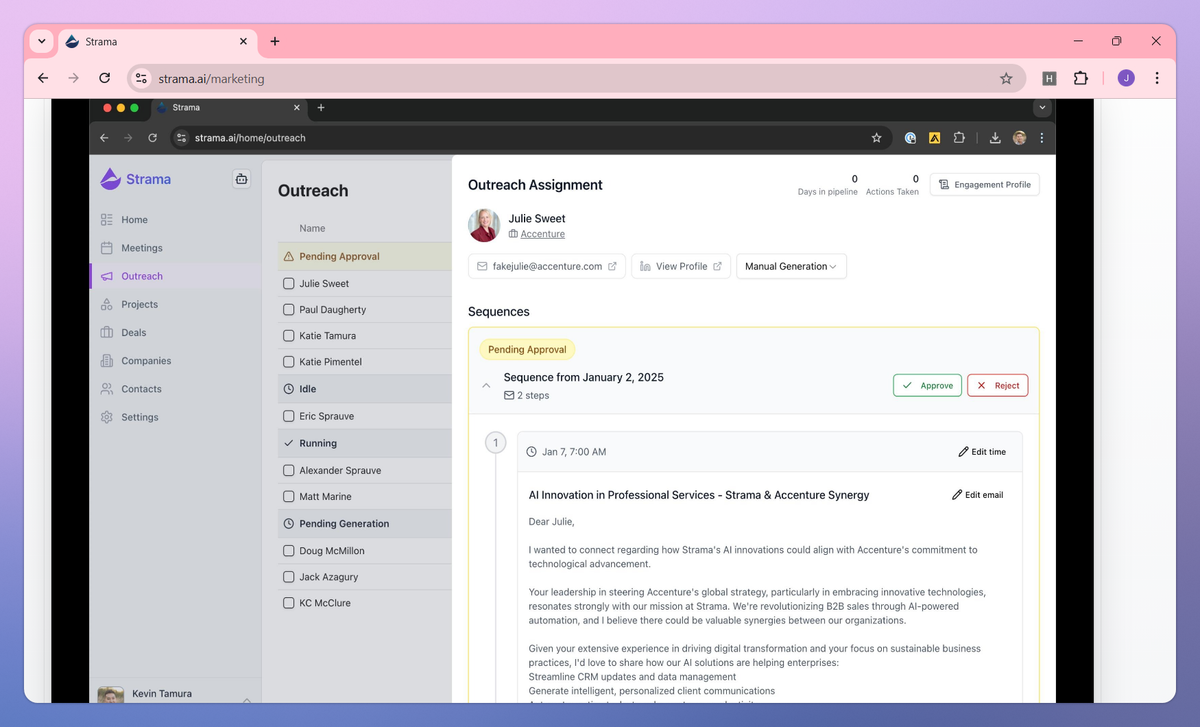The image size is (1200, 727).
Task: Expand Kevin Tamura user menu chevron
Action: pos(247,698)
